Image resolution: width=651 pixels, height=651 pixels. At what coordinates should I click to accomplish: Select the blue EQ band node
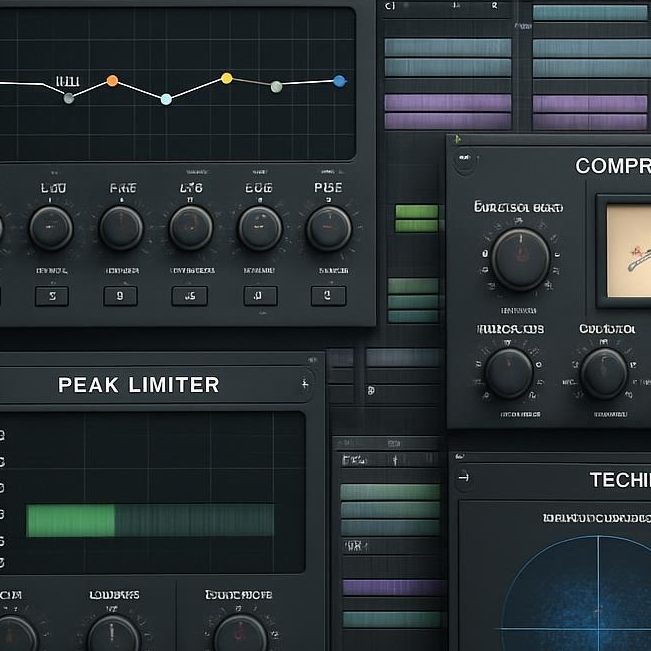click(339, 81)
